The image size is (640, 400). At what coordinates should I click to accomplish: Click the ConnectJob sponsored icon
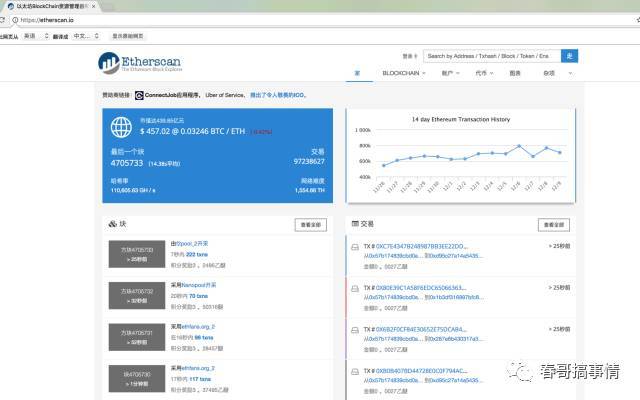click(x=139, y=95)
